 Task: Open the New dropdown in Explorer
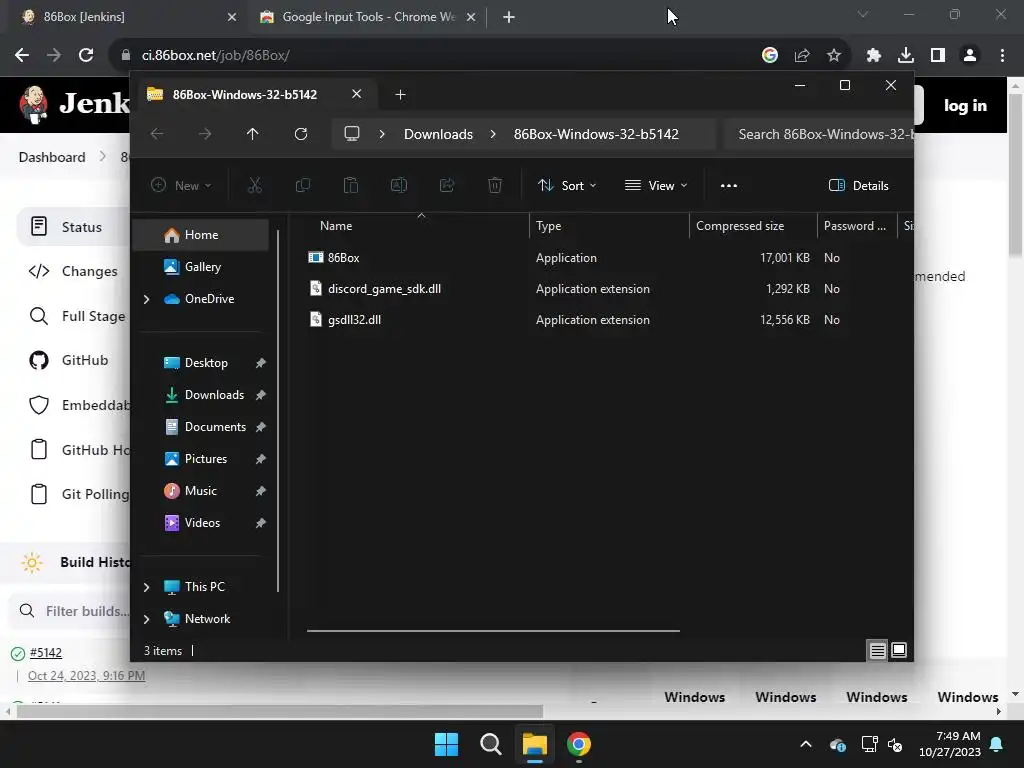(x=181, y=185)
